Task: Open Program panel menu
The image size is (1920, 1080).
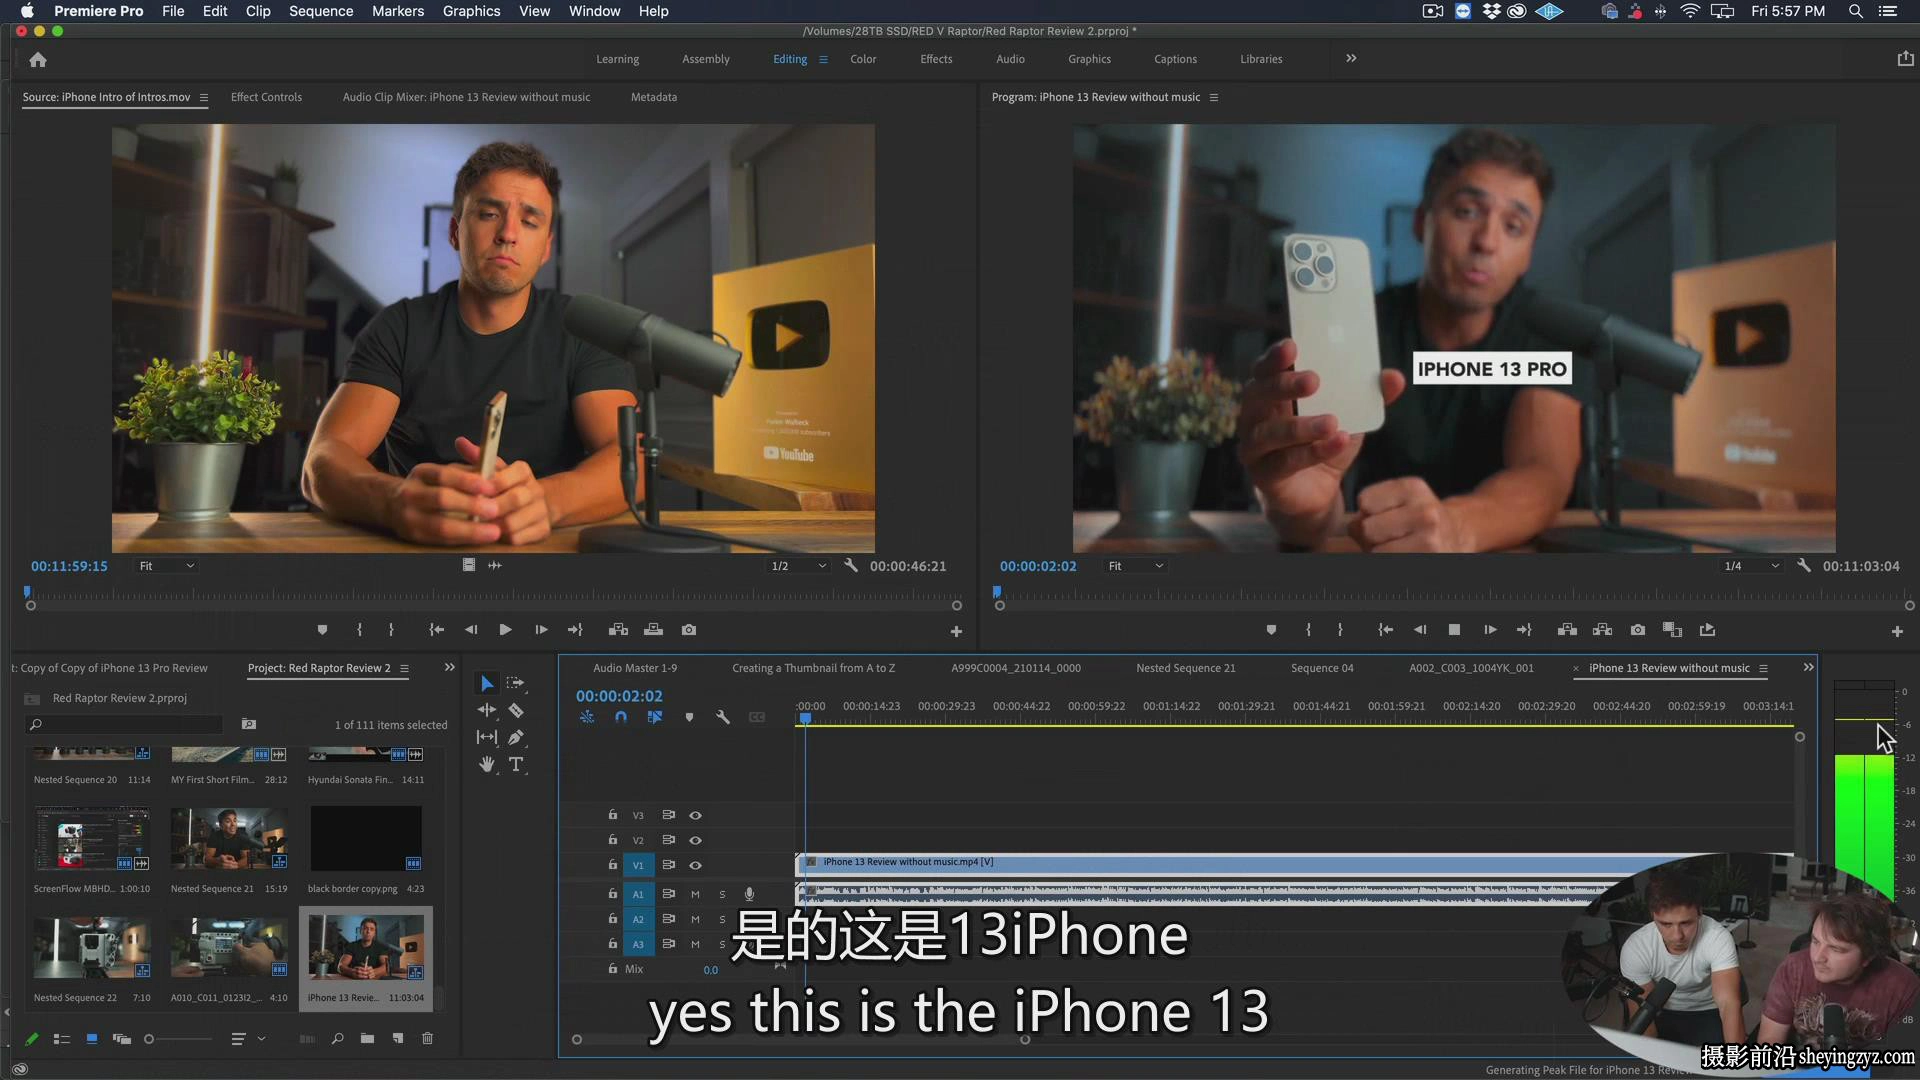Action: (1214, 98)
